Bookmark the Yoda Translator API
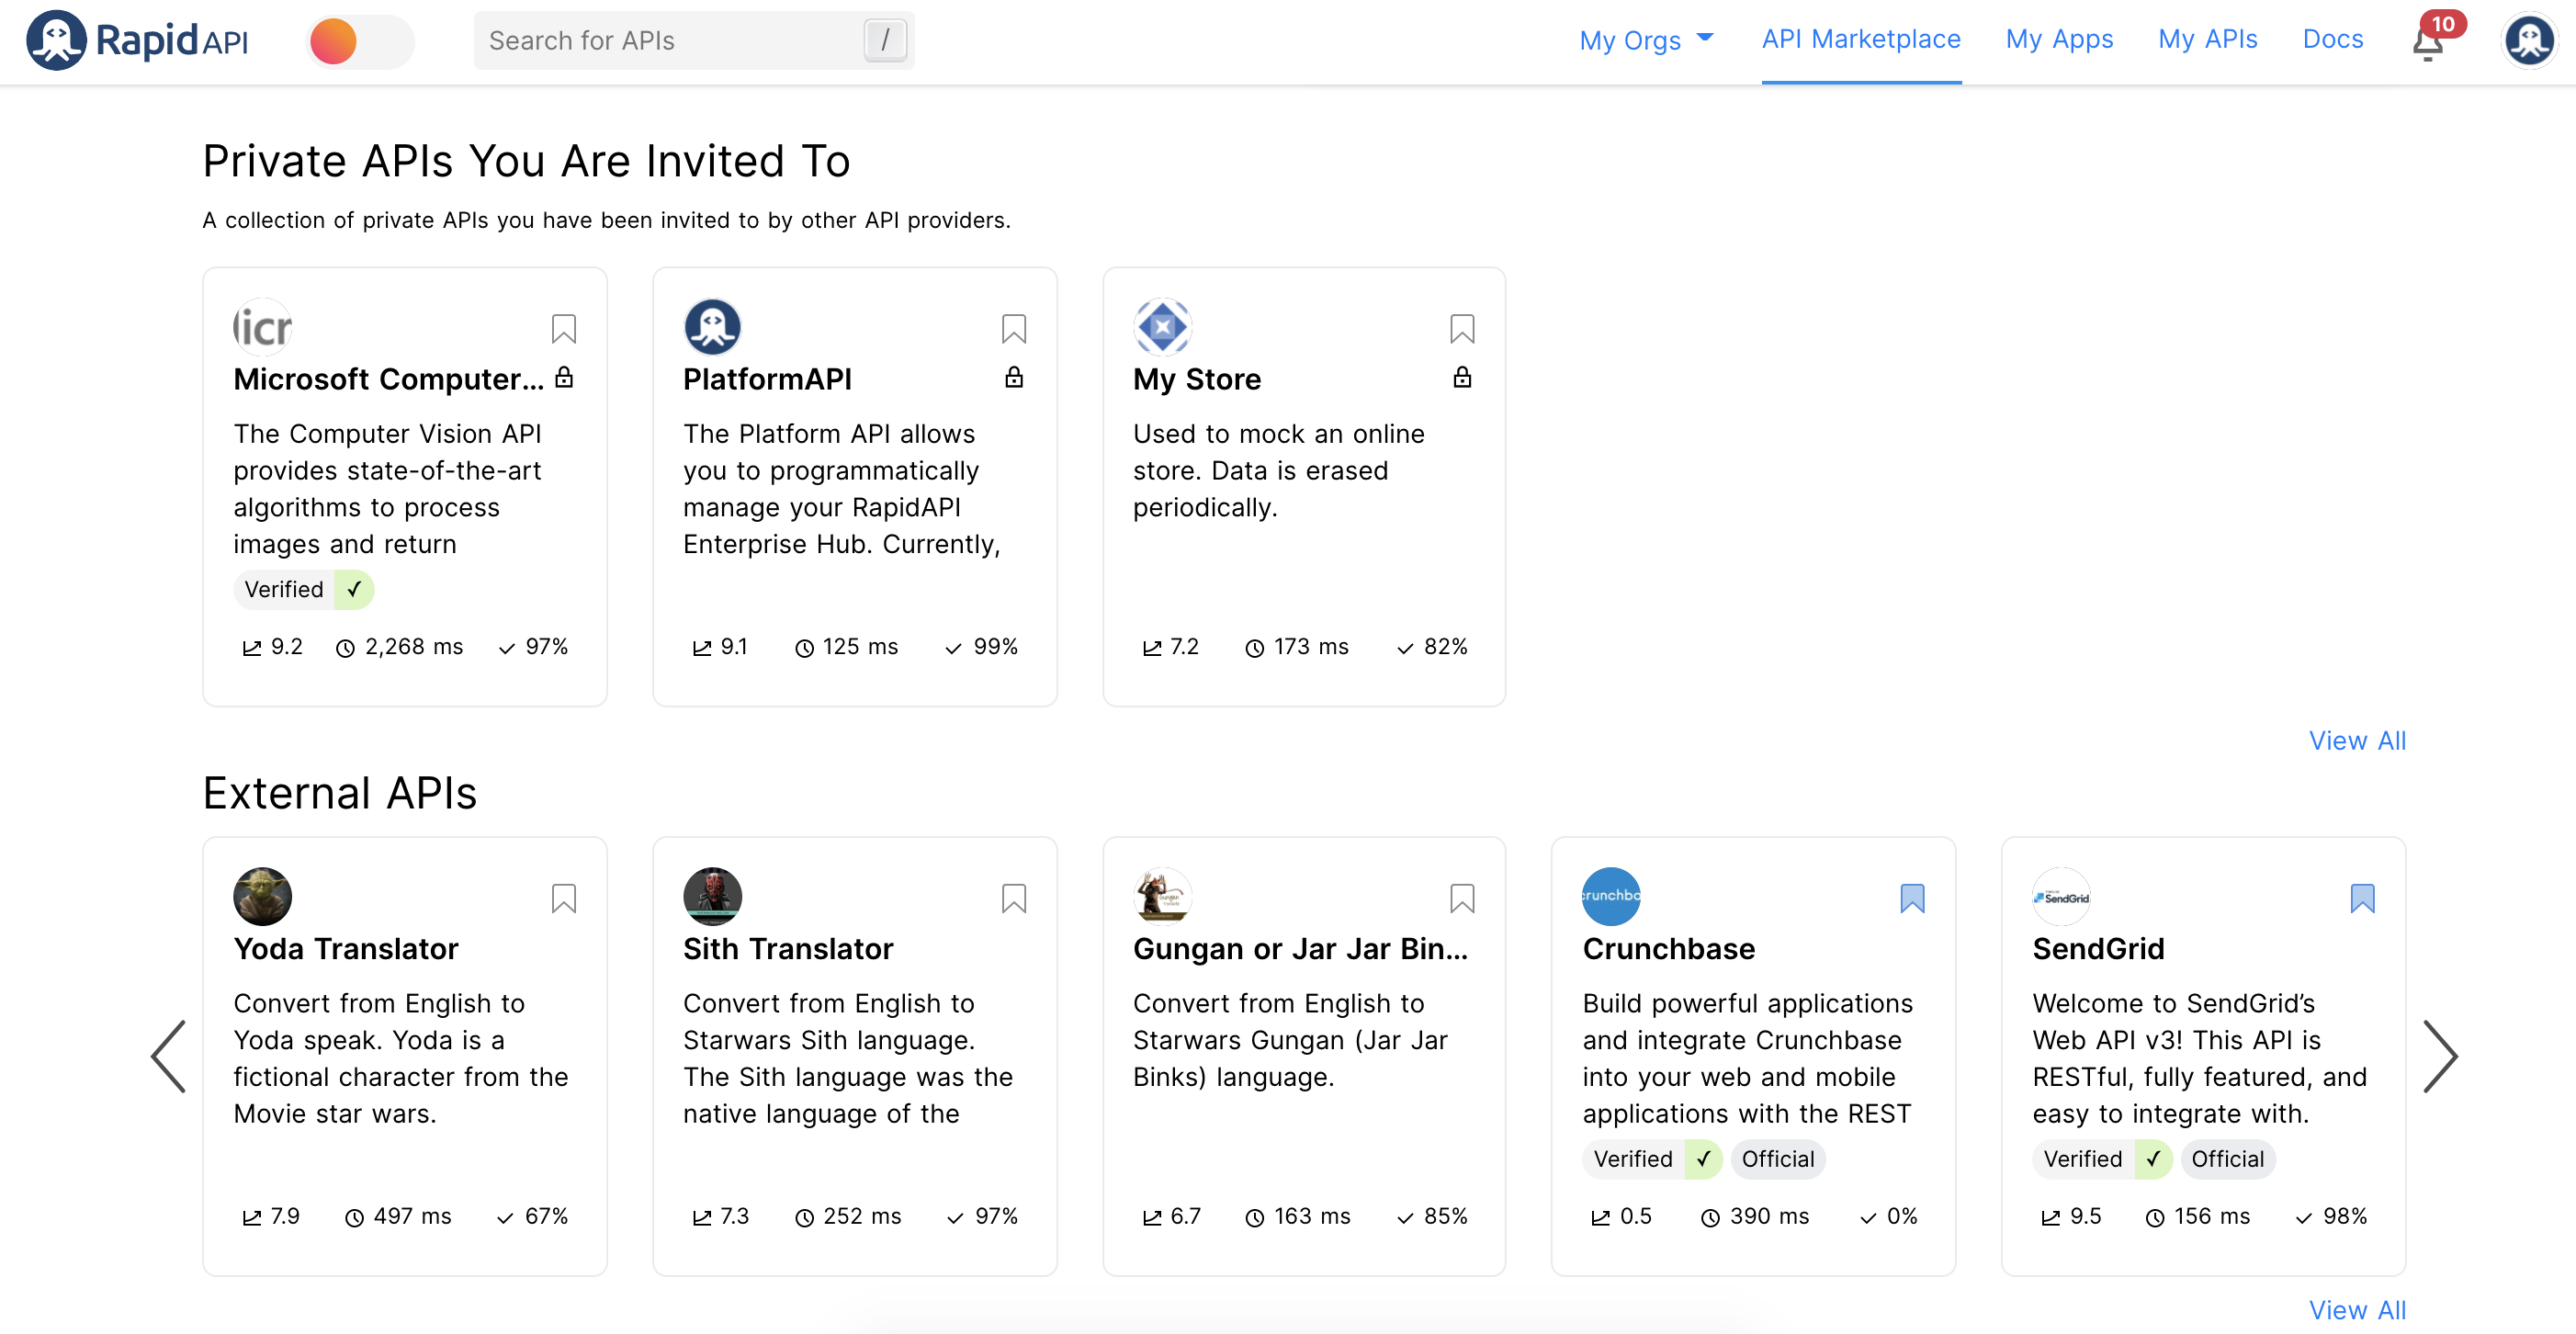This screenshot has width=2576, height=1334. point(563,898)
